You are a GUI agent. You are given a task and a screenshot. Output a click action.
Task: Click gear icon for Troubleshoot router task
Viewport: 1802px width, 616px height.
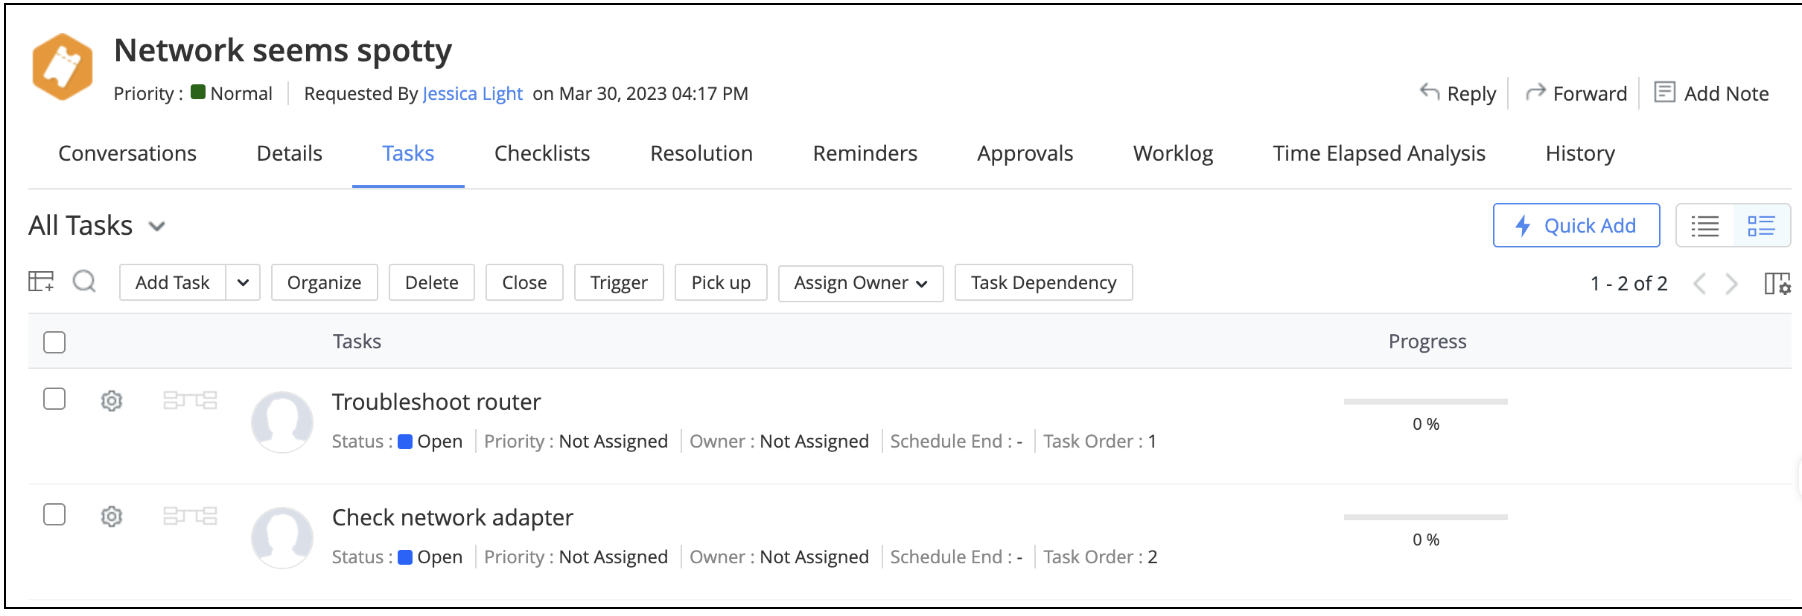pyautogui.click(x=112, y=401)
